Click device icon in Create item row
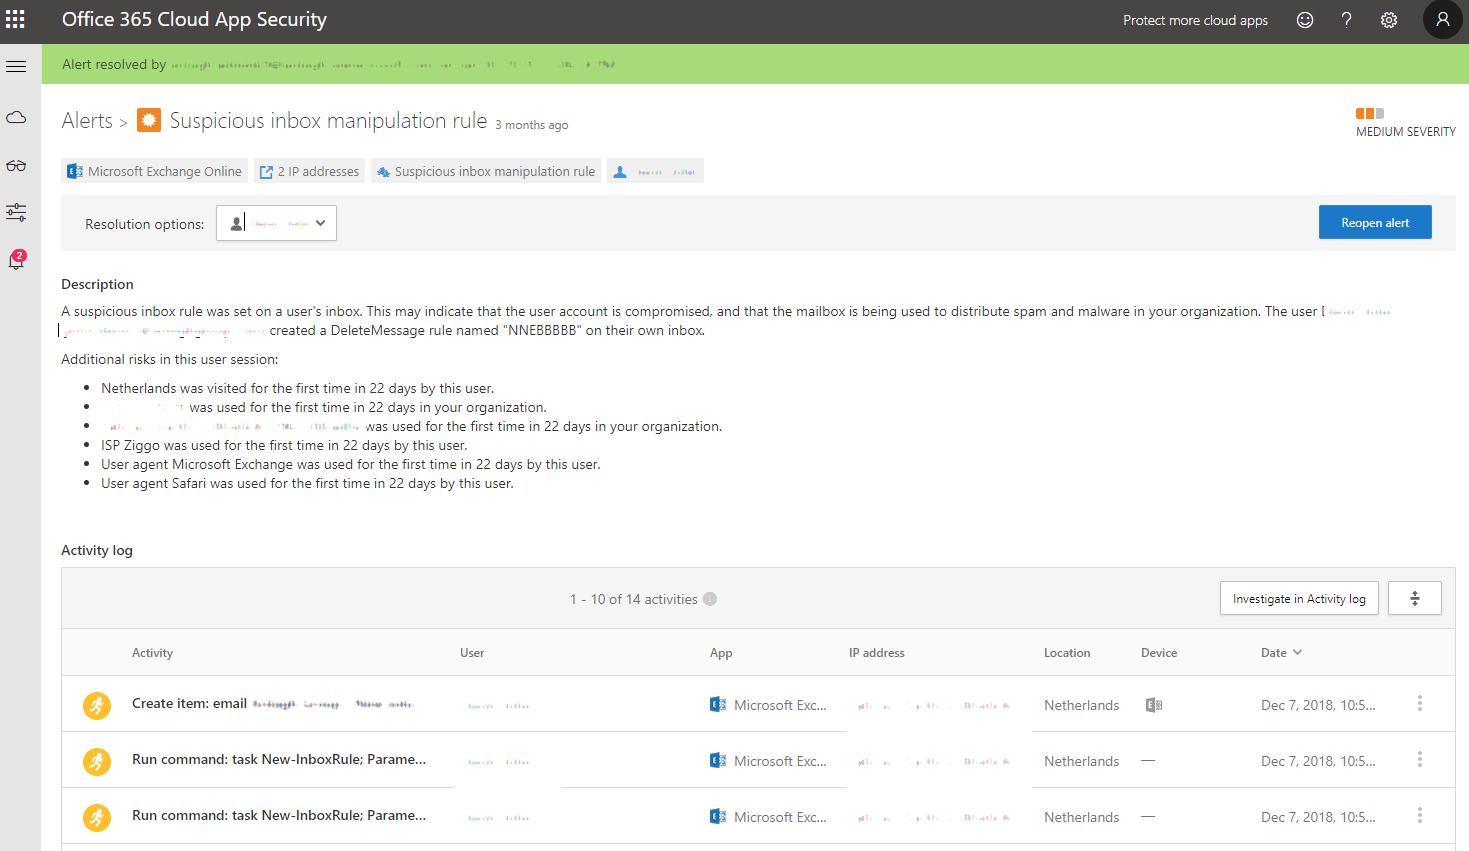The height and width of the screenshot is (851, 1469). 1153,705
